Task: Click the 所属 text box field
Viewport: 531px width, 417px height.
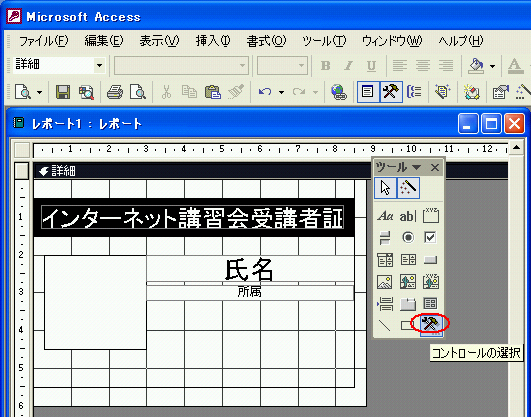Action: tap(250, 292)
